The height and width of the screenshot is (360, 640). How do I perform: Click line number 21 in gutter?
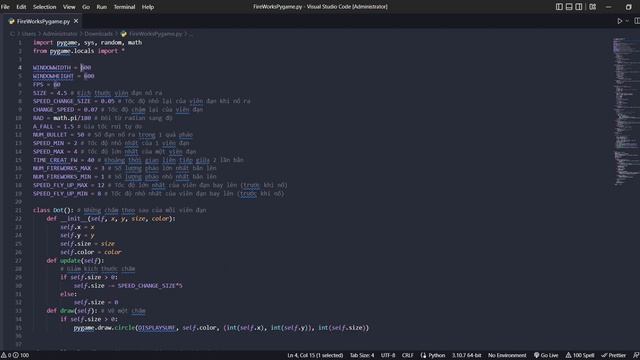pyautogui.click(x=18, y=210)
